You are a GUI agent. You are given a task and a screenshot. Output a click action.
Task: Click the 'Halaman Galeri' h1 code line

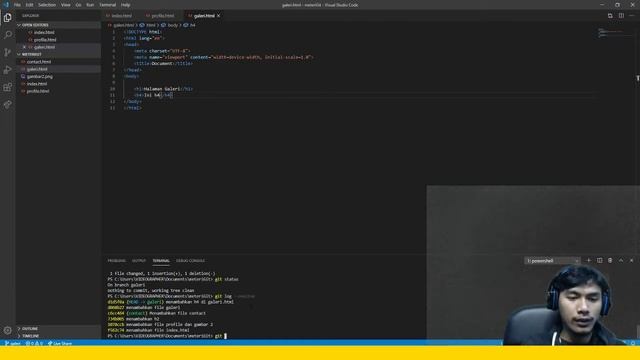(x=164, y=89)
